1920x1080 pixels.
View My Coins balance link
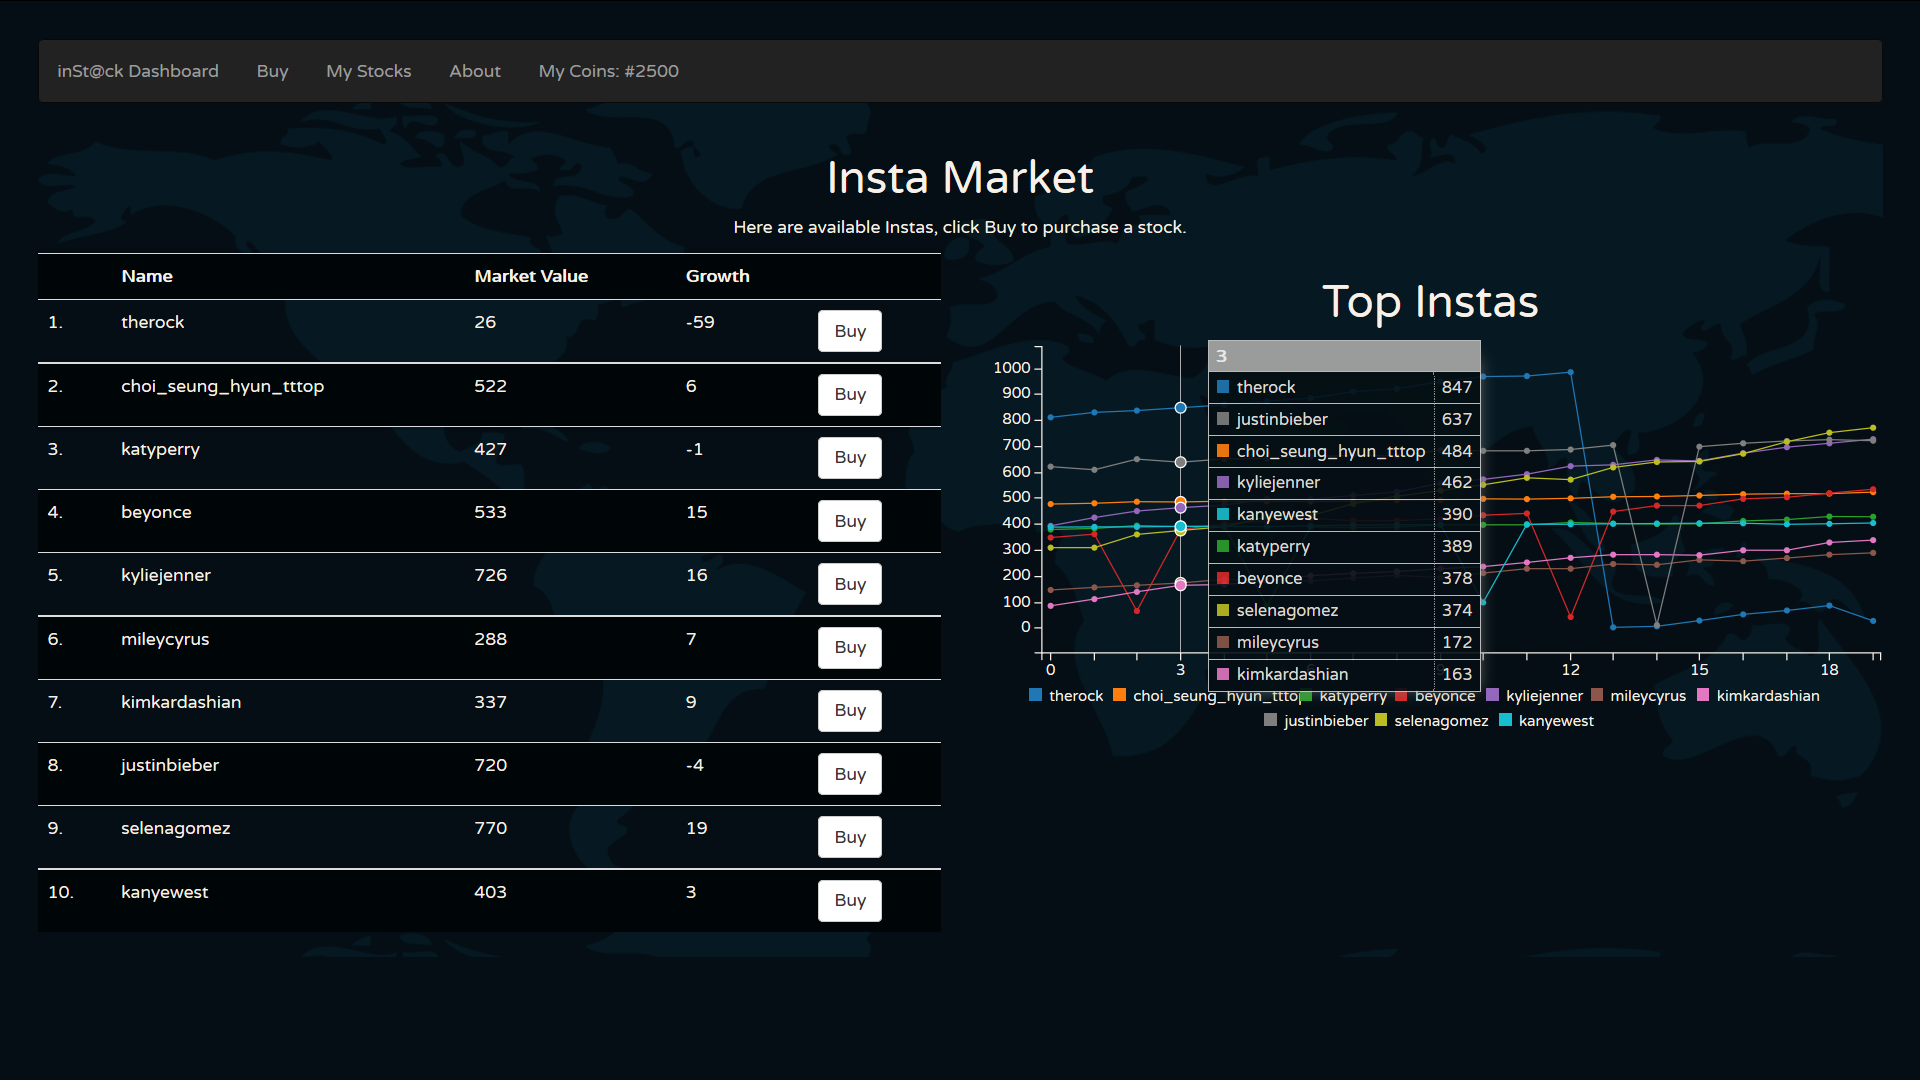pyautogui.click(x=608, y=71)
